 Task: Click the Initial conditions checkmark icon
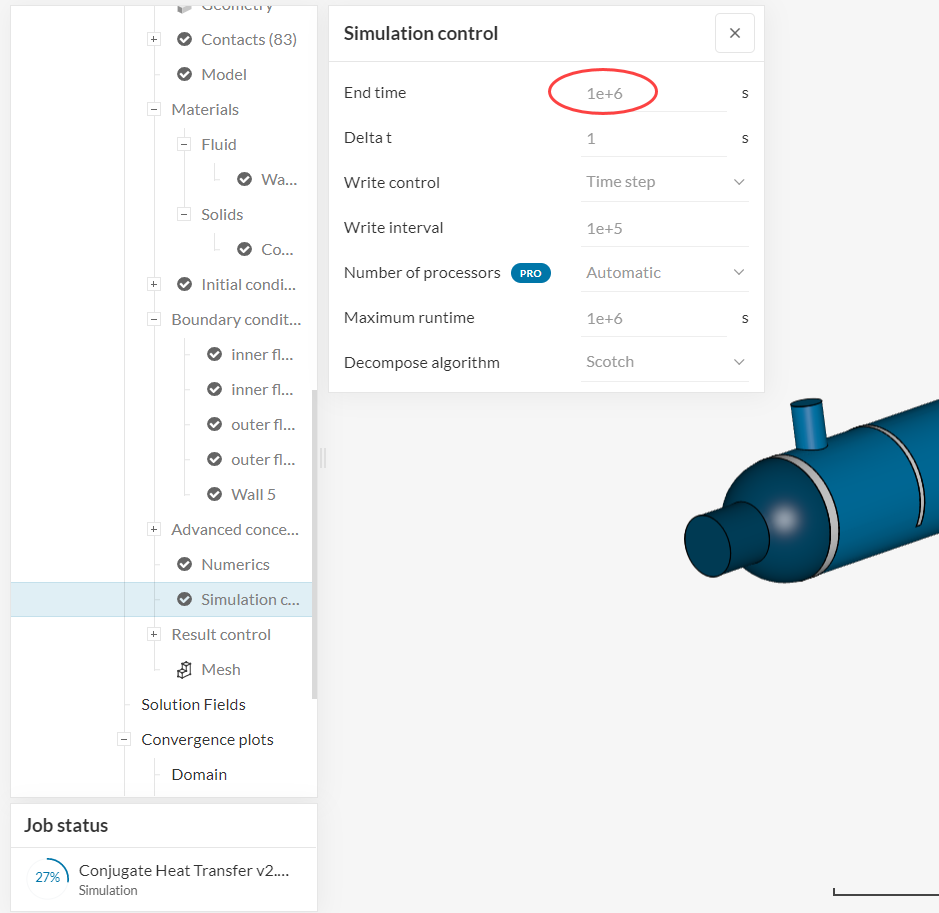point(184,285)
